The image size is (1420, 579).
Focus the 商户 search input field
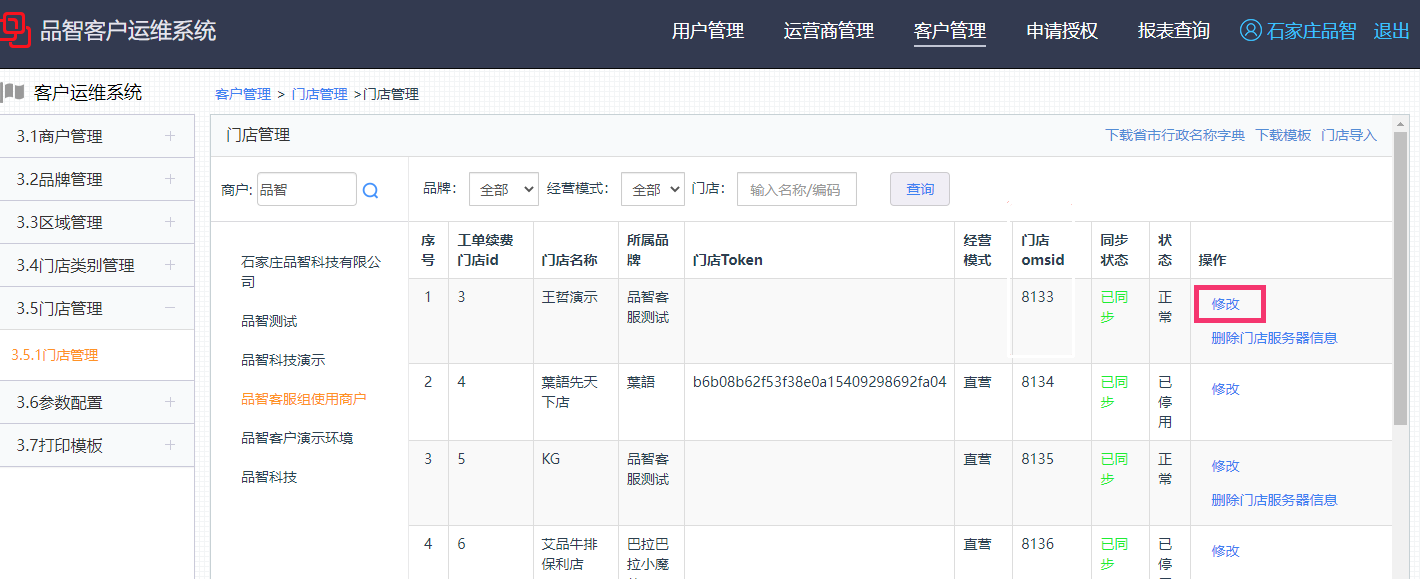[x=307, y=189]
